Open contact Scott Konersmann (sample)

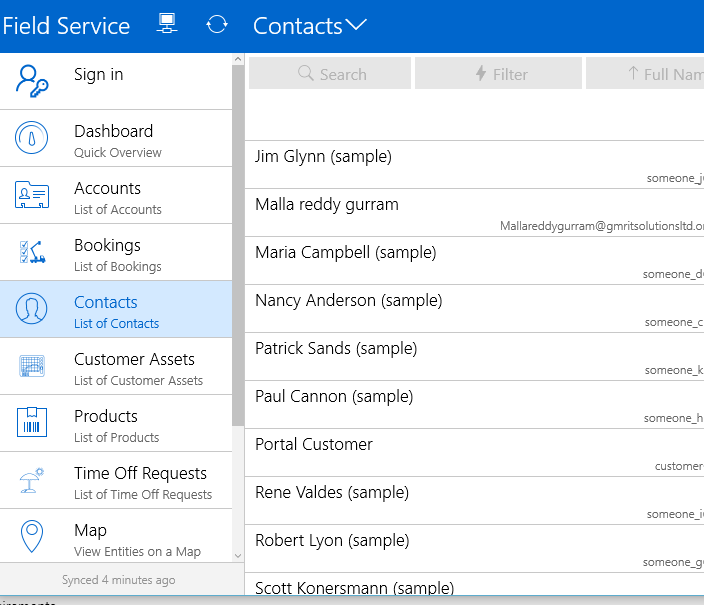pos(475,585)
